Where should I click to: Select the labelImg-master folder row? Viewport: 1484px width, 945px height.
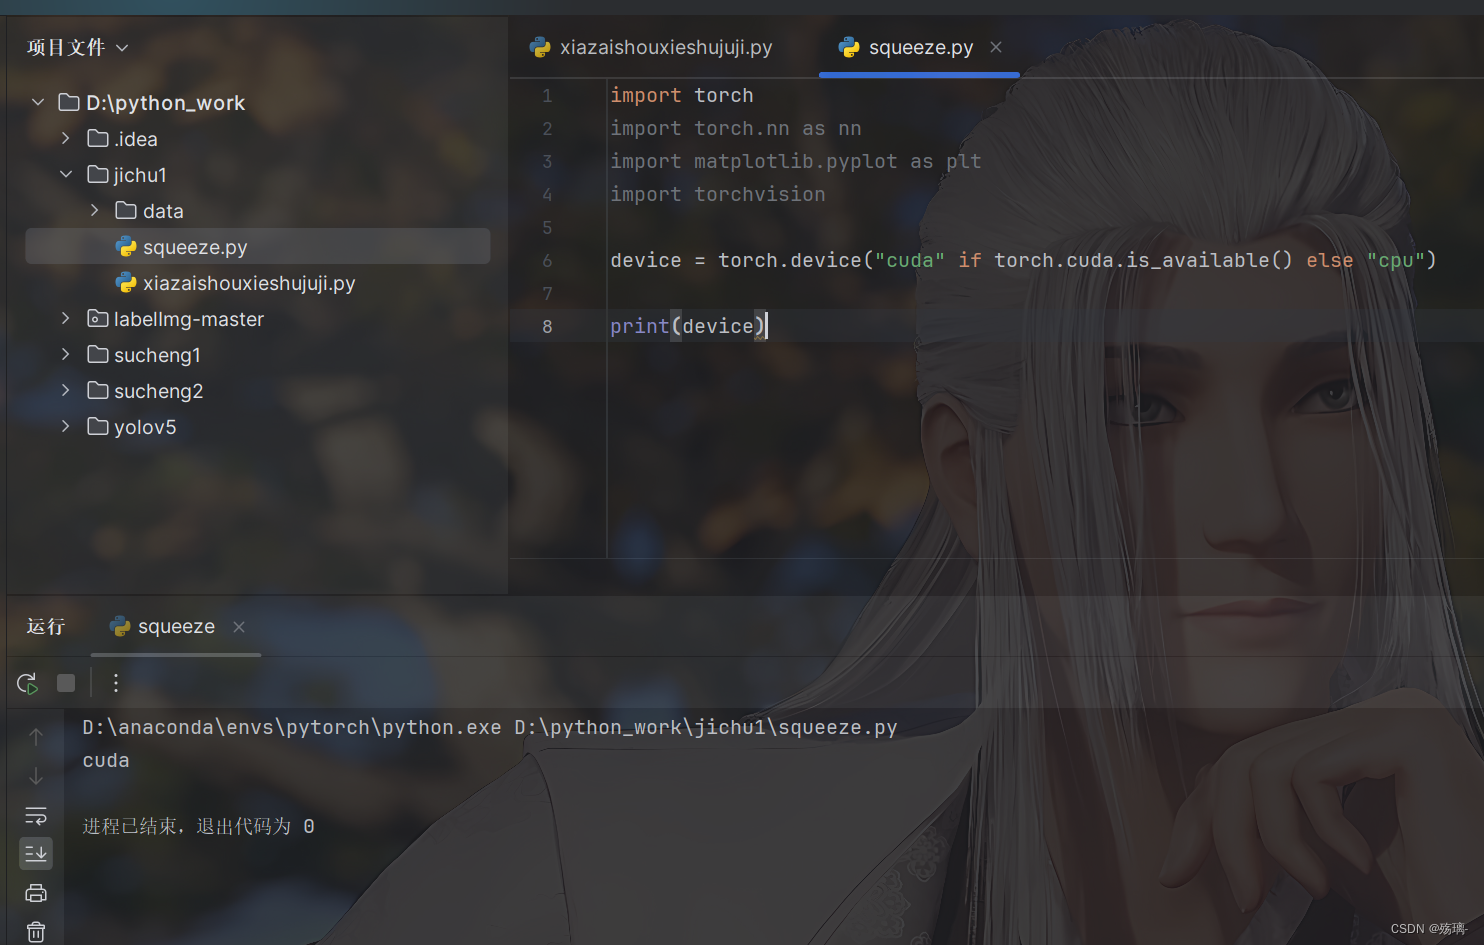[x=258, y=319]
